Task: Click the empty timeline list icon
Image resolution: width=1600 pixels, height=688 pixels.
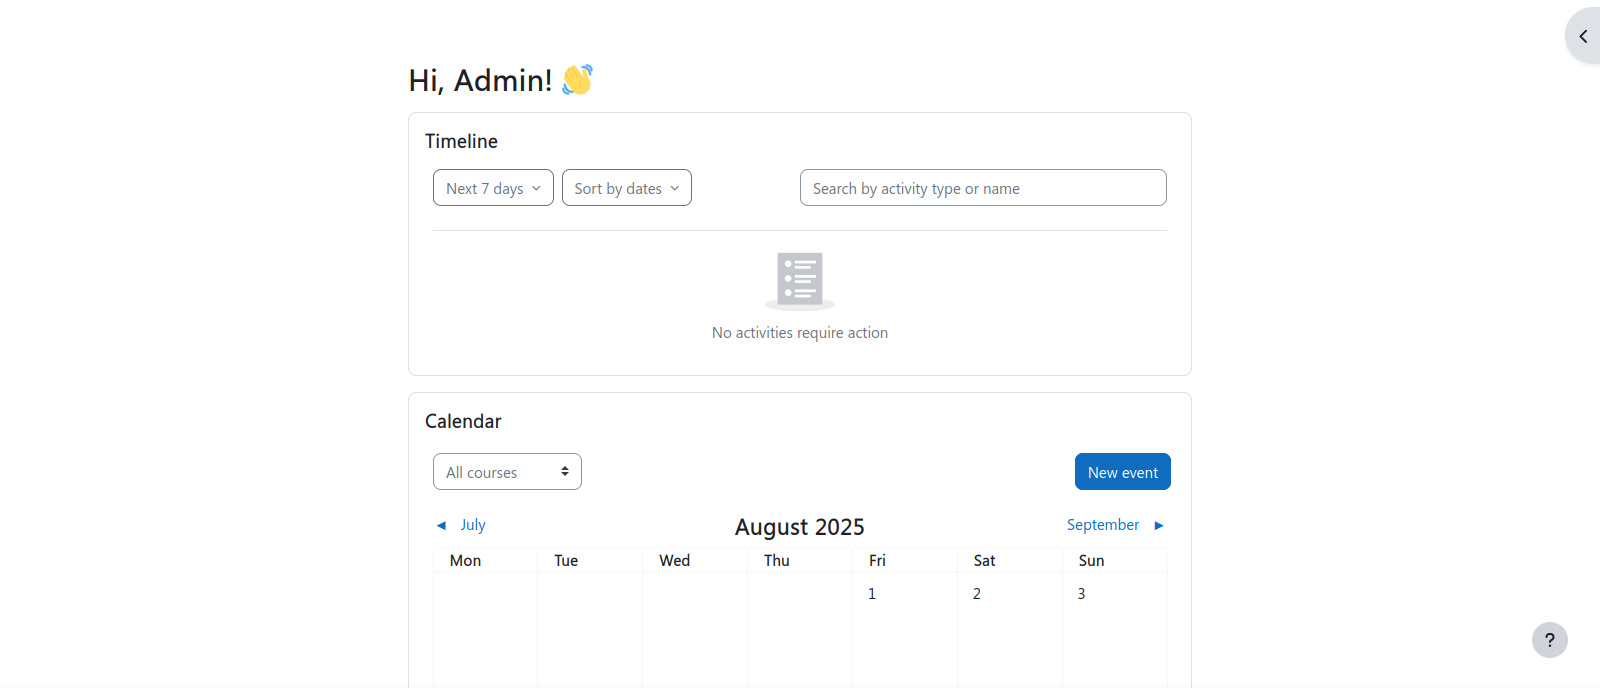Action: (800, 279)
